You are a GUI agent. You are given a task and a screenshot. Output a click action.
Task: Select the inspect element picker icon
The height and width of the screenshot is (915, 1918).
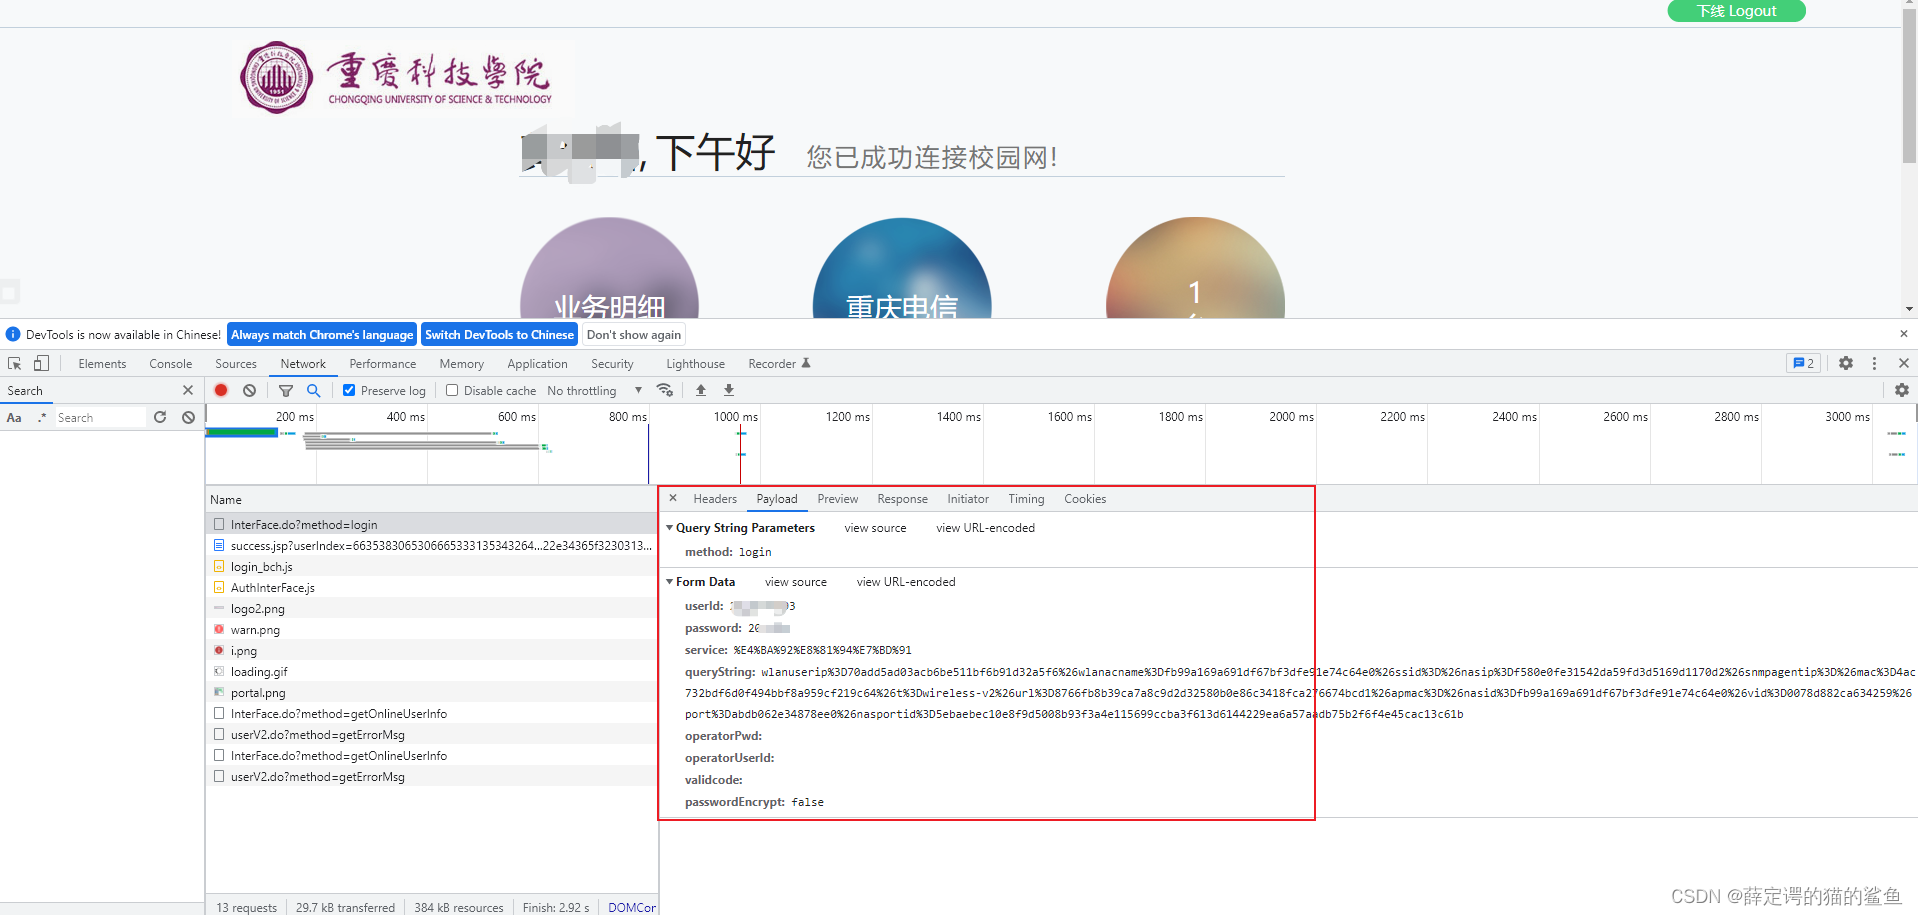15,363
